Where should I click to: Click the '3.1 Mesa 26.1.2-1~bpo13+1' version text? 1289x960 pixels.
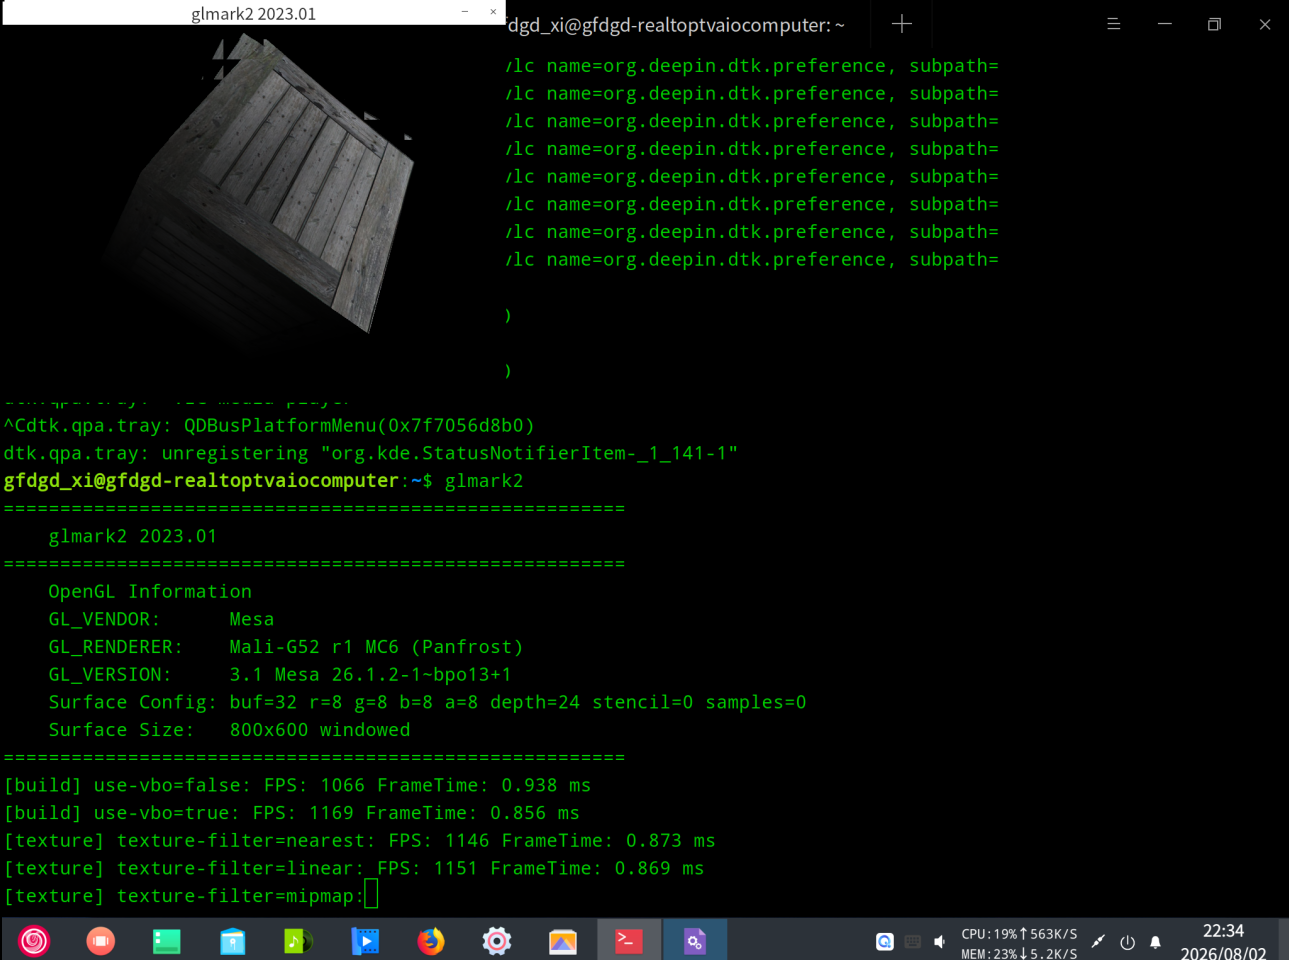370,675
